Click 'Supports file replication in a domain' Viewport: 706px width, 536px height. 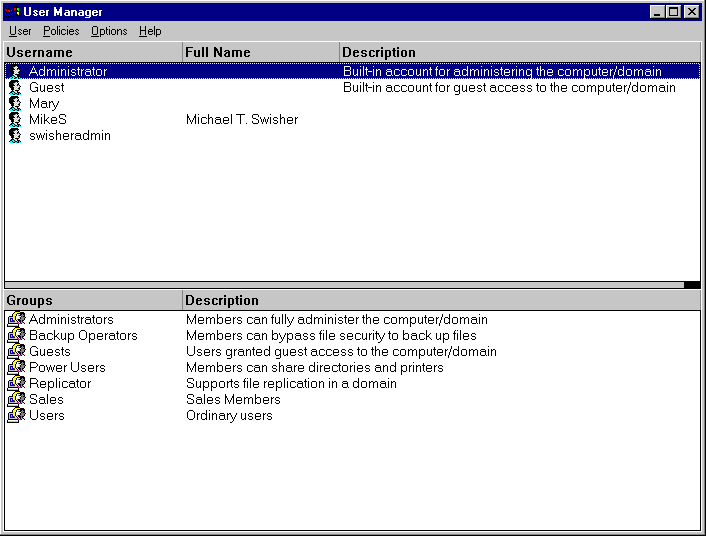click(291, 383)
